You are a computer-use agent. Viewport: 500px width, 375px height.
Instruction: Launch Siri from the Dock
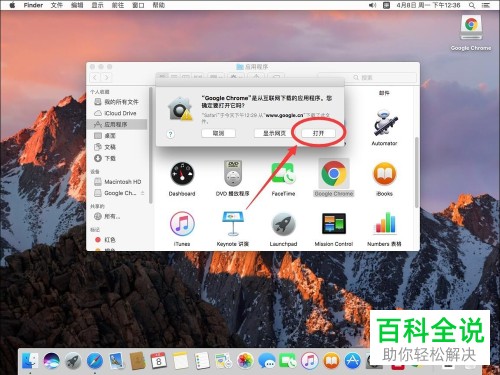51,361
